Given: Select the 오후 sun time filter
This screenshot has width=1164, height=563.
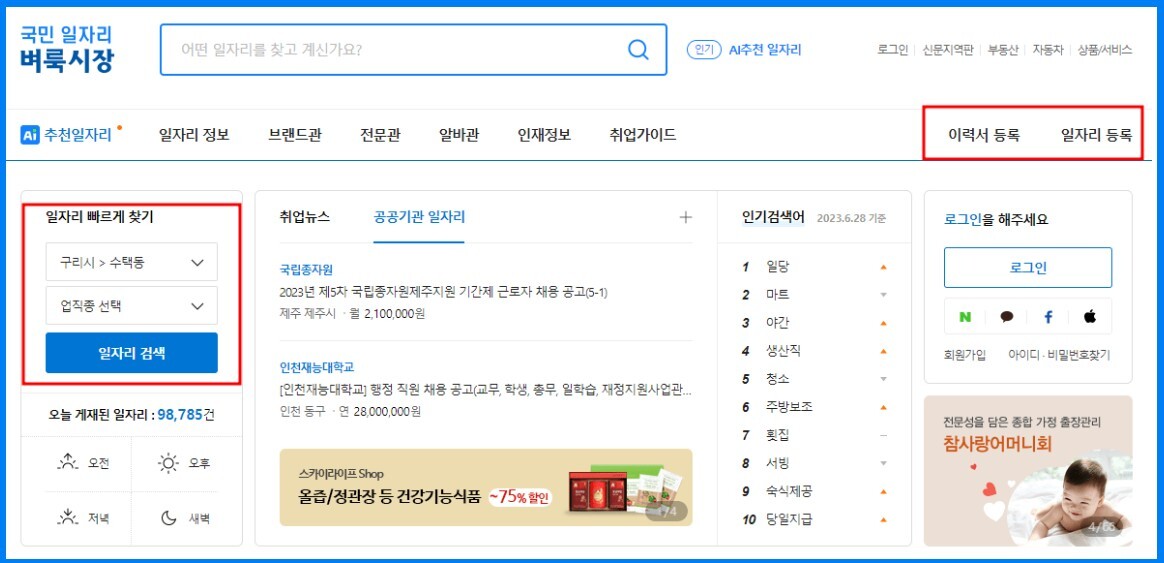Looking at the screenshot, I should click(x=184, y=463).
